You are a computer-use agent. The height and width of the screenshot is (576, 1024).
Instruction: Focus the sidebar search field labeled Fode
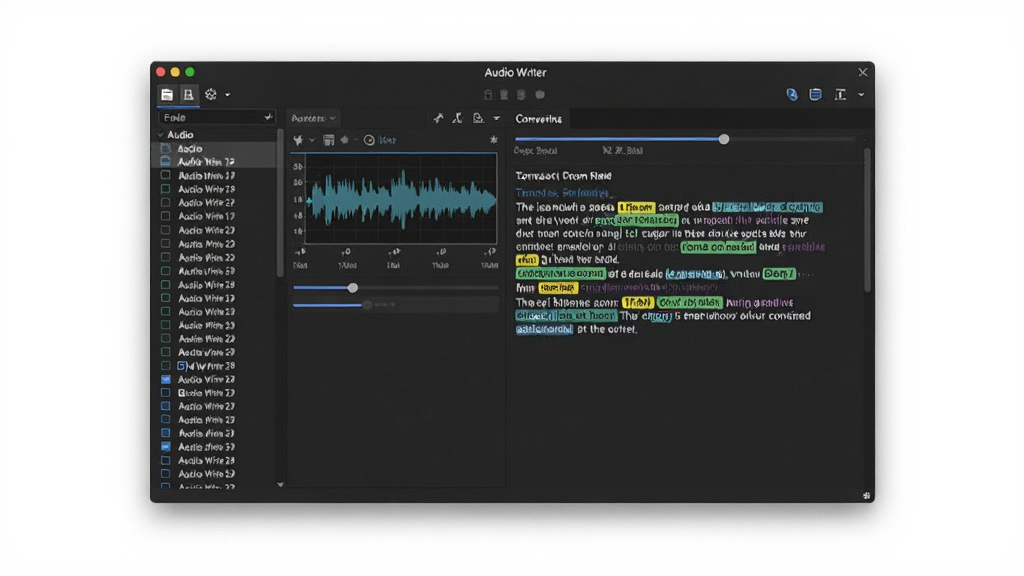pyautogui.click(x=216, y=118)
